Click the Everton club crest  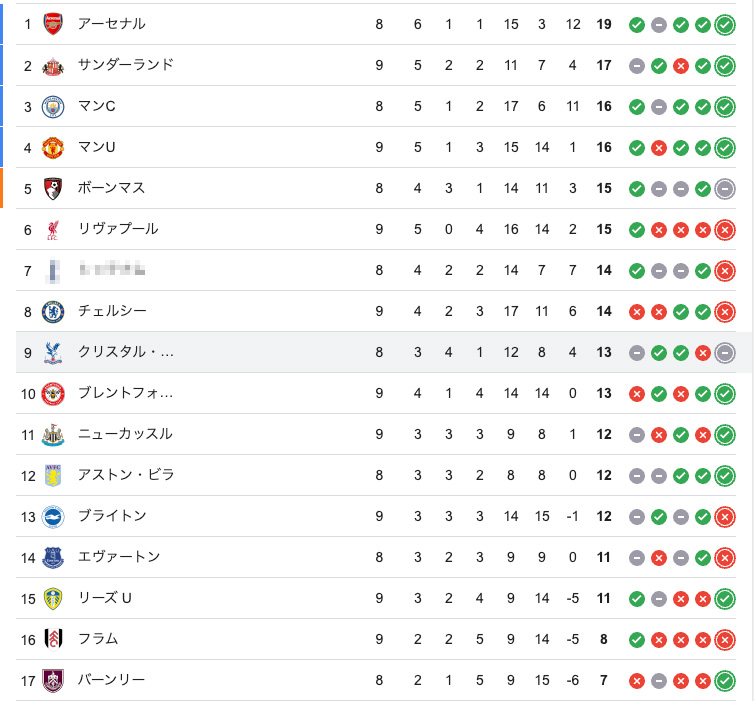pos(53,558)
